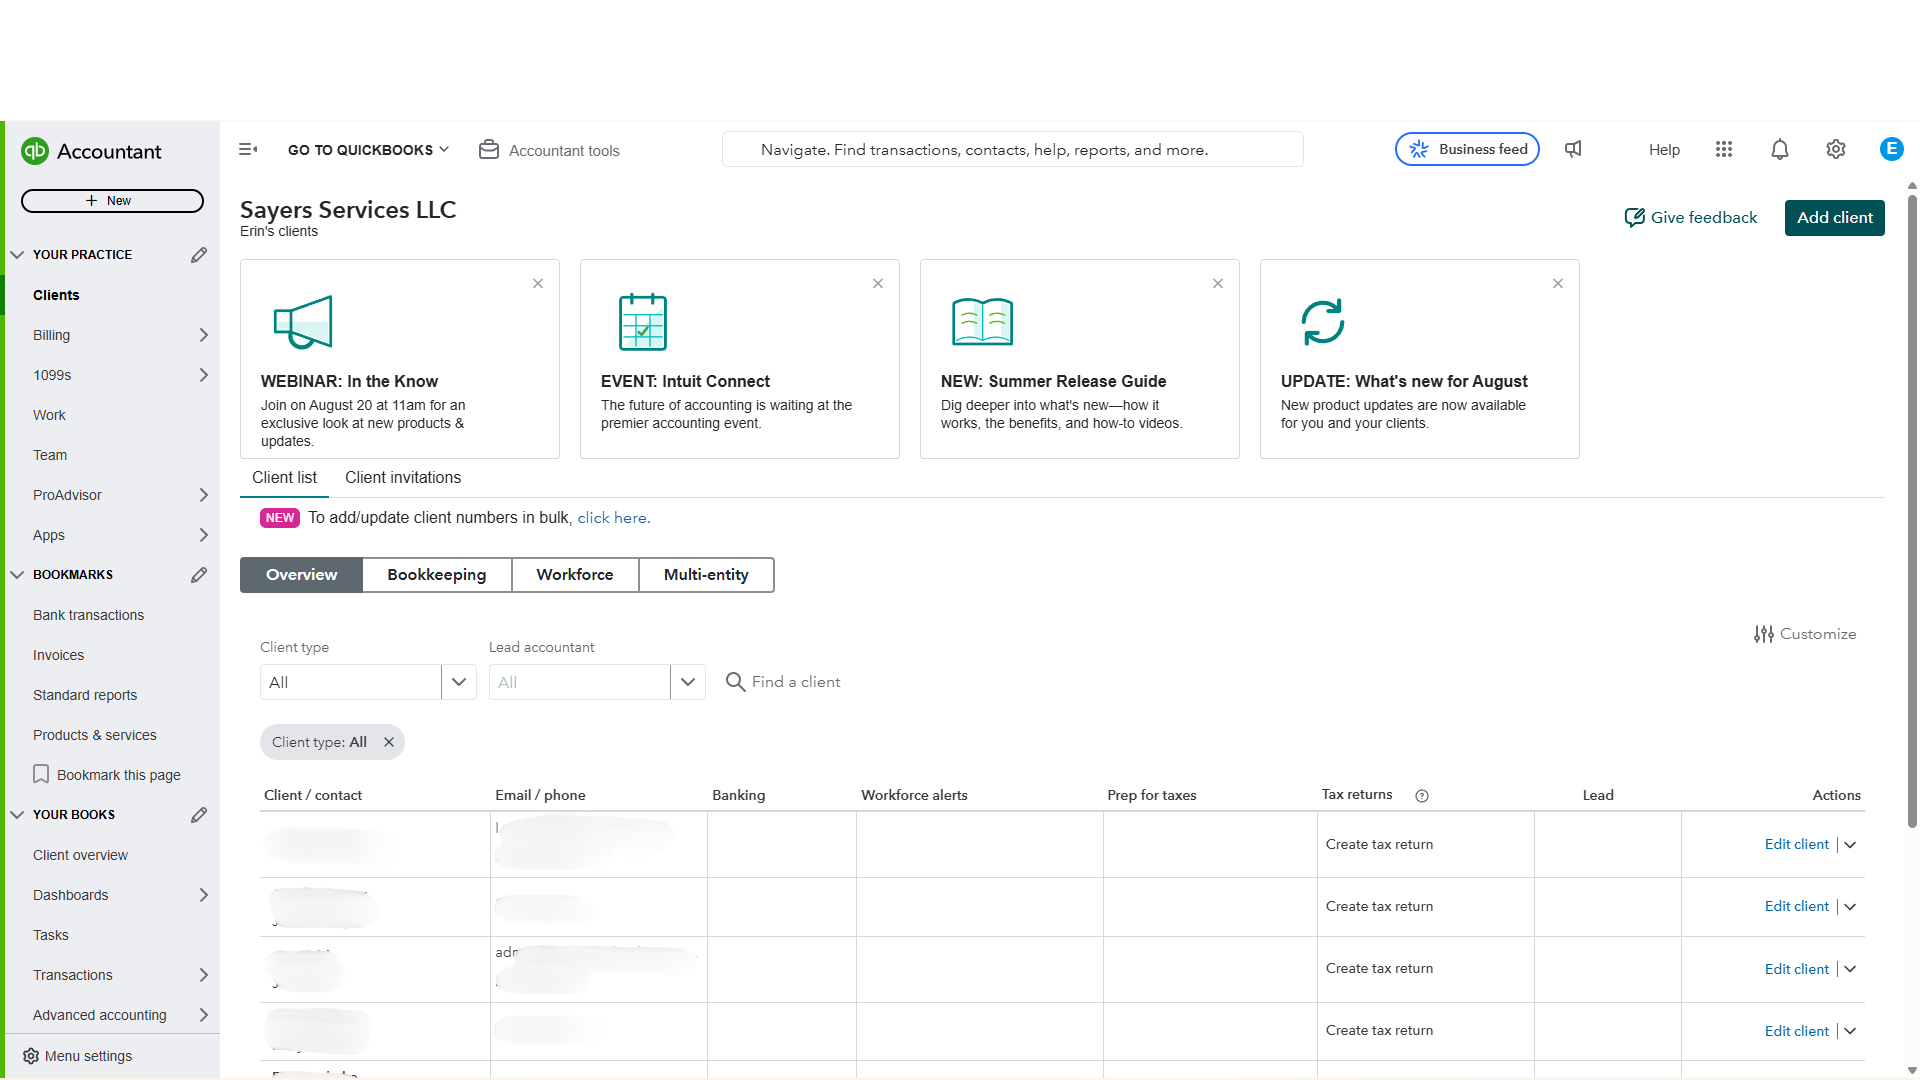
Task: Select the Overview view tab
Action: tap(301, 575)
